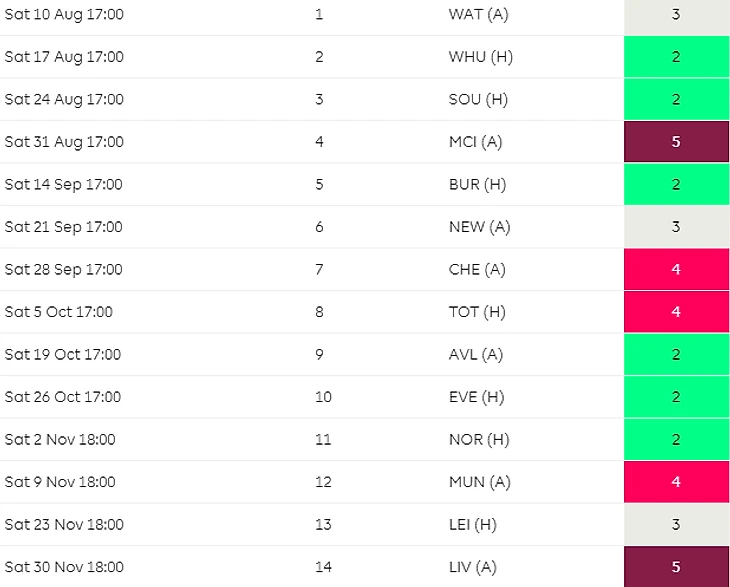Click the WAT (A) opponent cell

click(478, 14)
